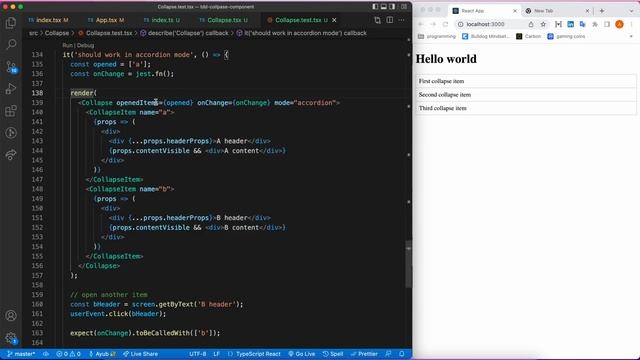Show hidden bookmarks overflow arrow

[631, 36]
